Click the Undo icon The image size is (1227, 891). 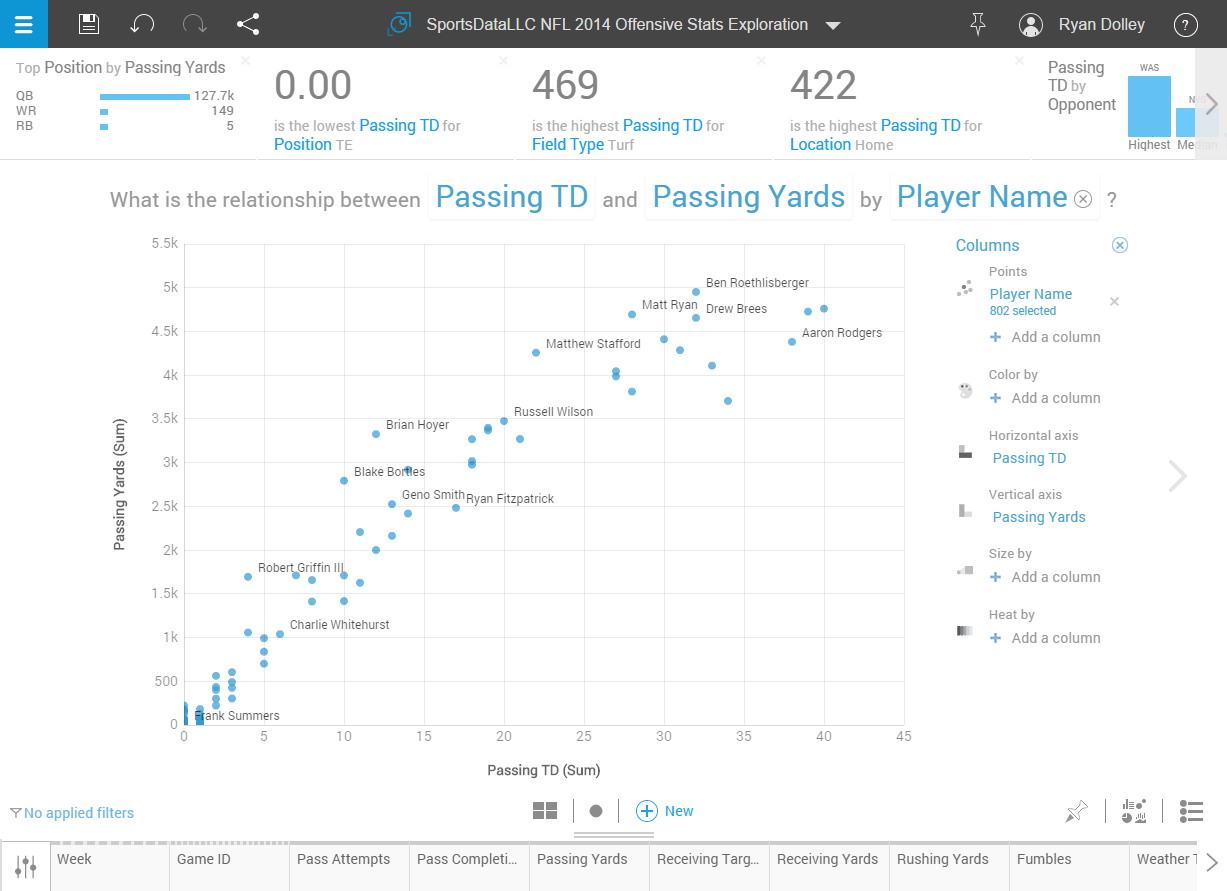point(143,24)
